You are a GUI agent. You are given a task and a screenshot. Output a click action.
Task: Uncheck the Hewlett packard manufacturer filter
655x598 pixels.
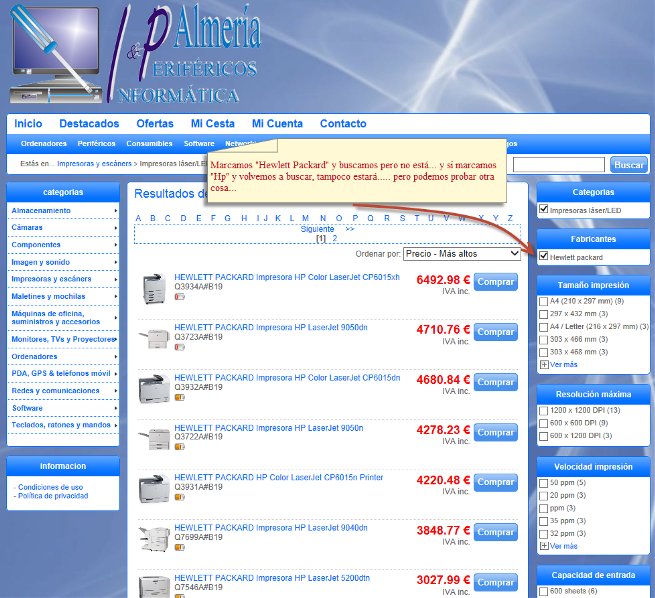coord(544,257)
